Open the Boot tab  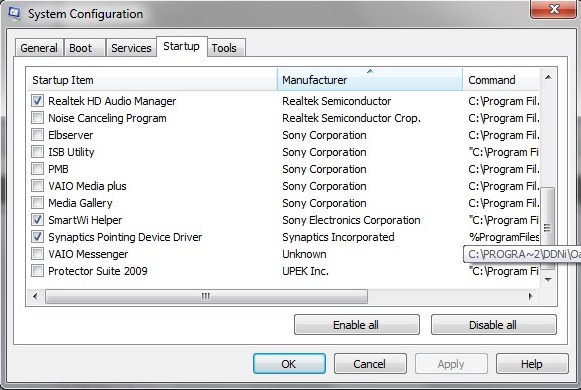[84, 48]
